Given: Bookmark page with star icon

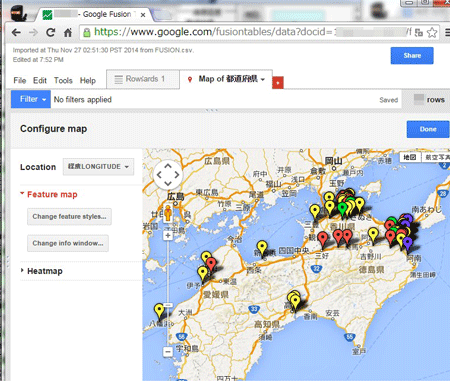Looking at the screenshot, I should [432, 32].
